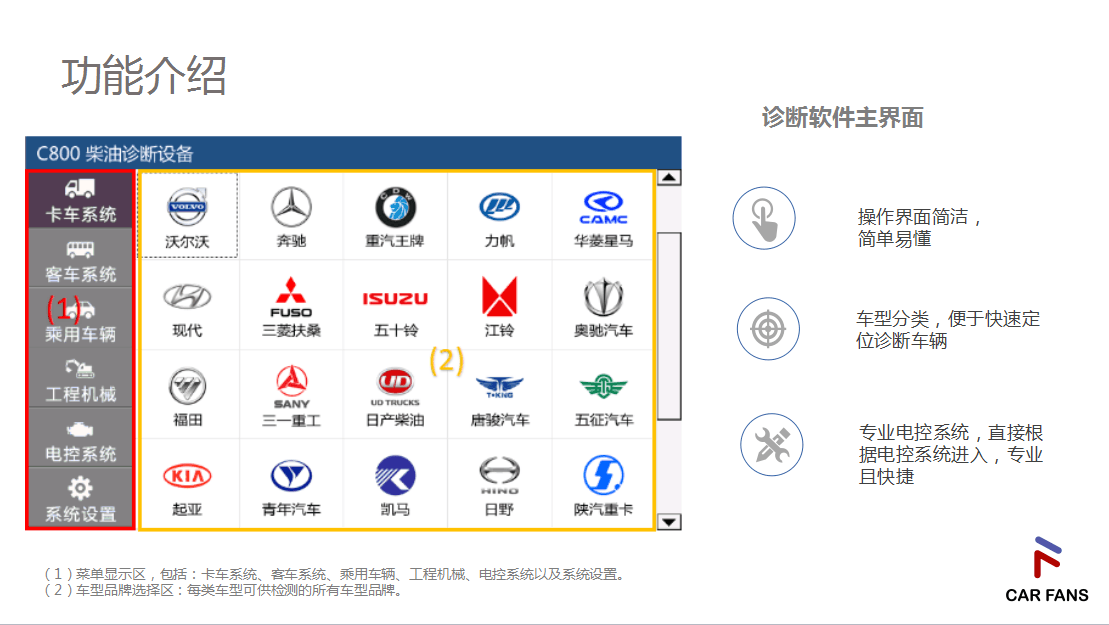Click the 专业电控系统 description text

pos(951,455)
